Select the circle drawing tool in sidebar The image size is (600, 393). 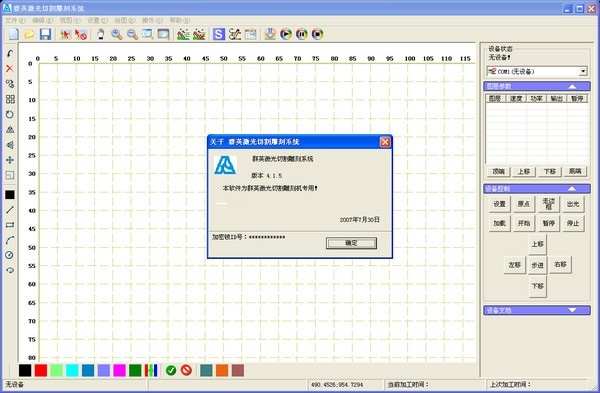(10, 255)
